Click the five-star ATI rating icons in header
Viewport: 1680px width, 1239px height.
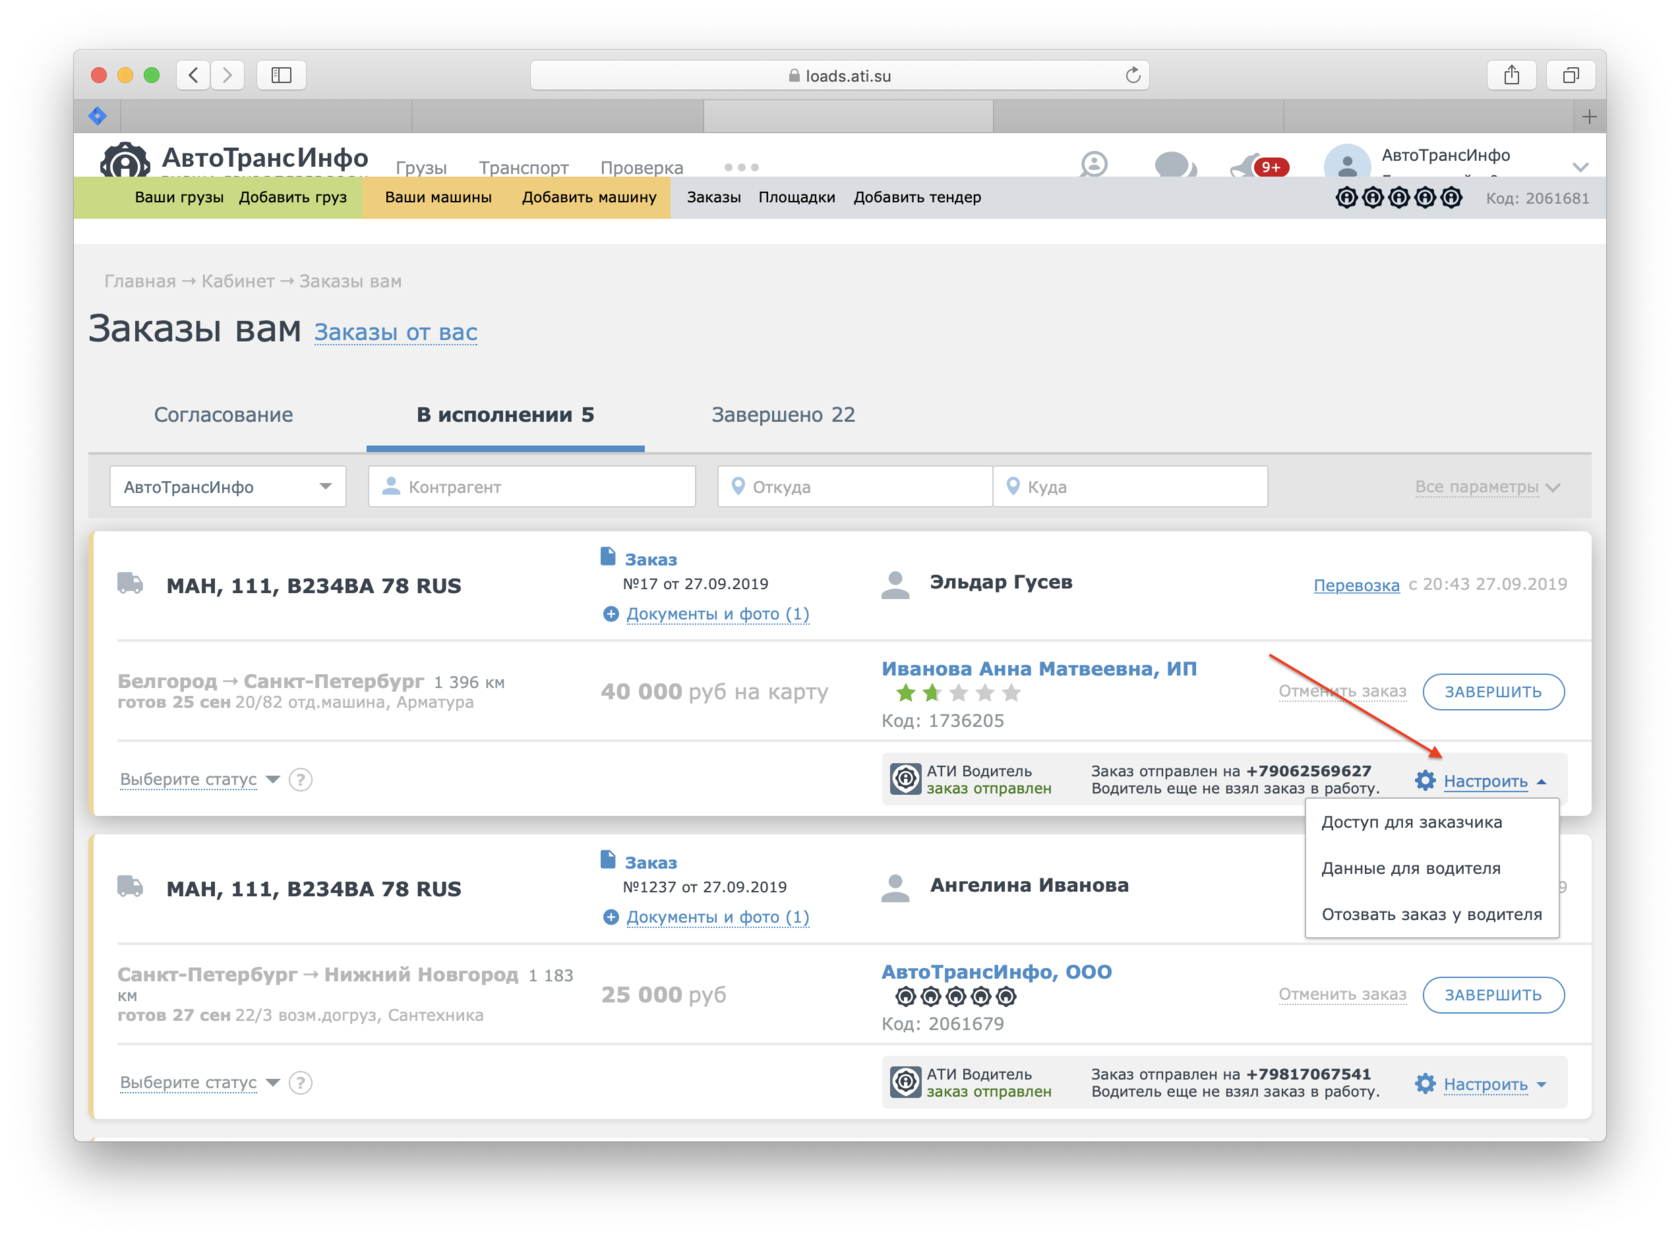pyautogui.click(x=1399, y=198)
